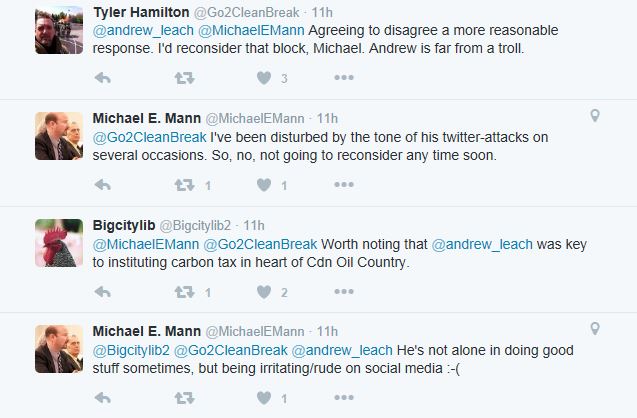Screen dimensions: 637x418
Task: Retweet Bigcitylib's carbon tax tweet
Action: (184, 293)
